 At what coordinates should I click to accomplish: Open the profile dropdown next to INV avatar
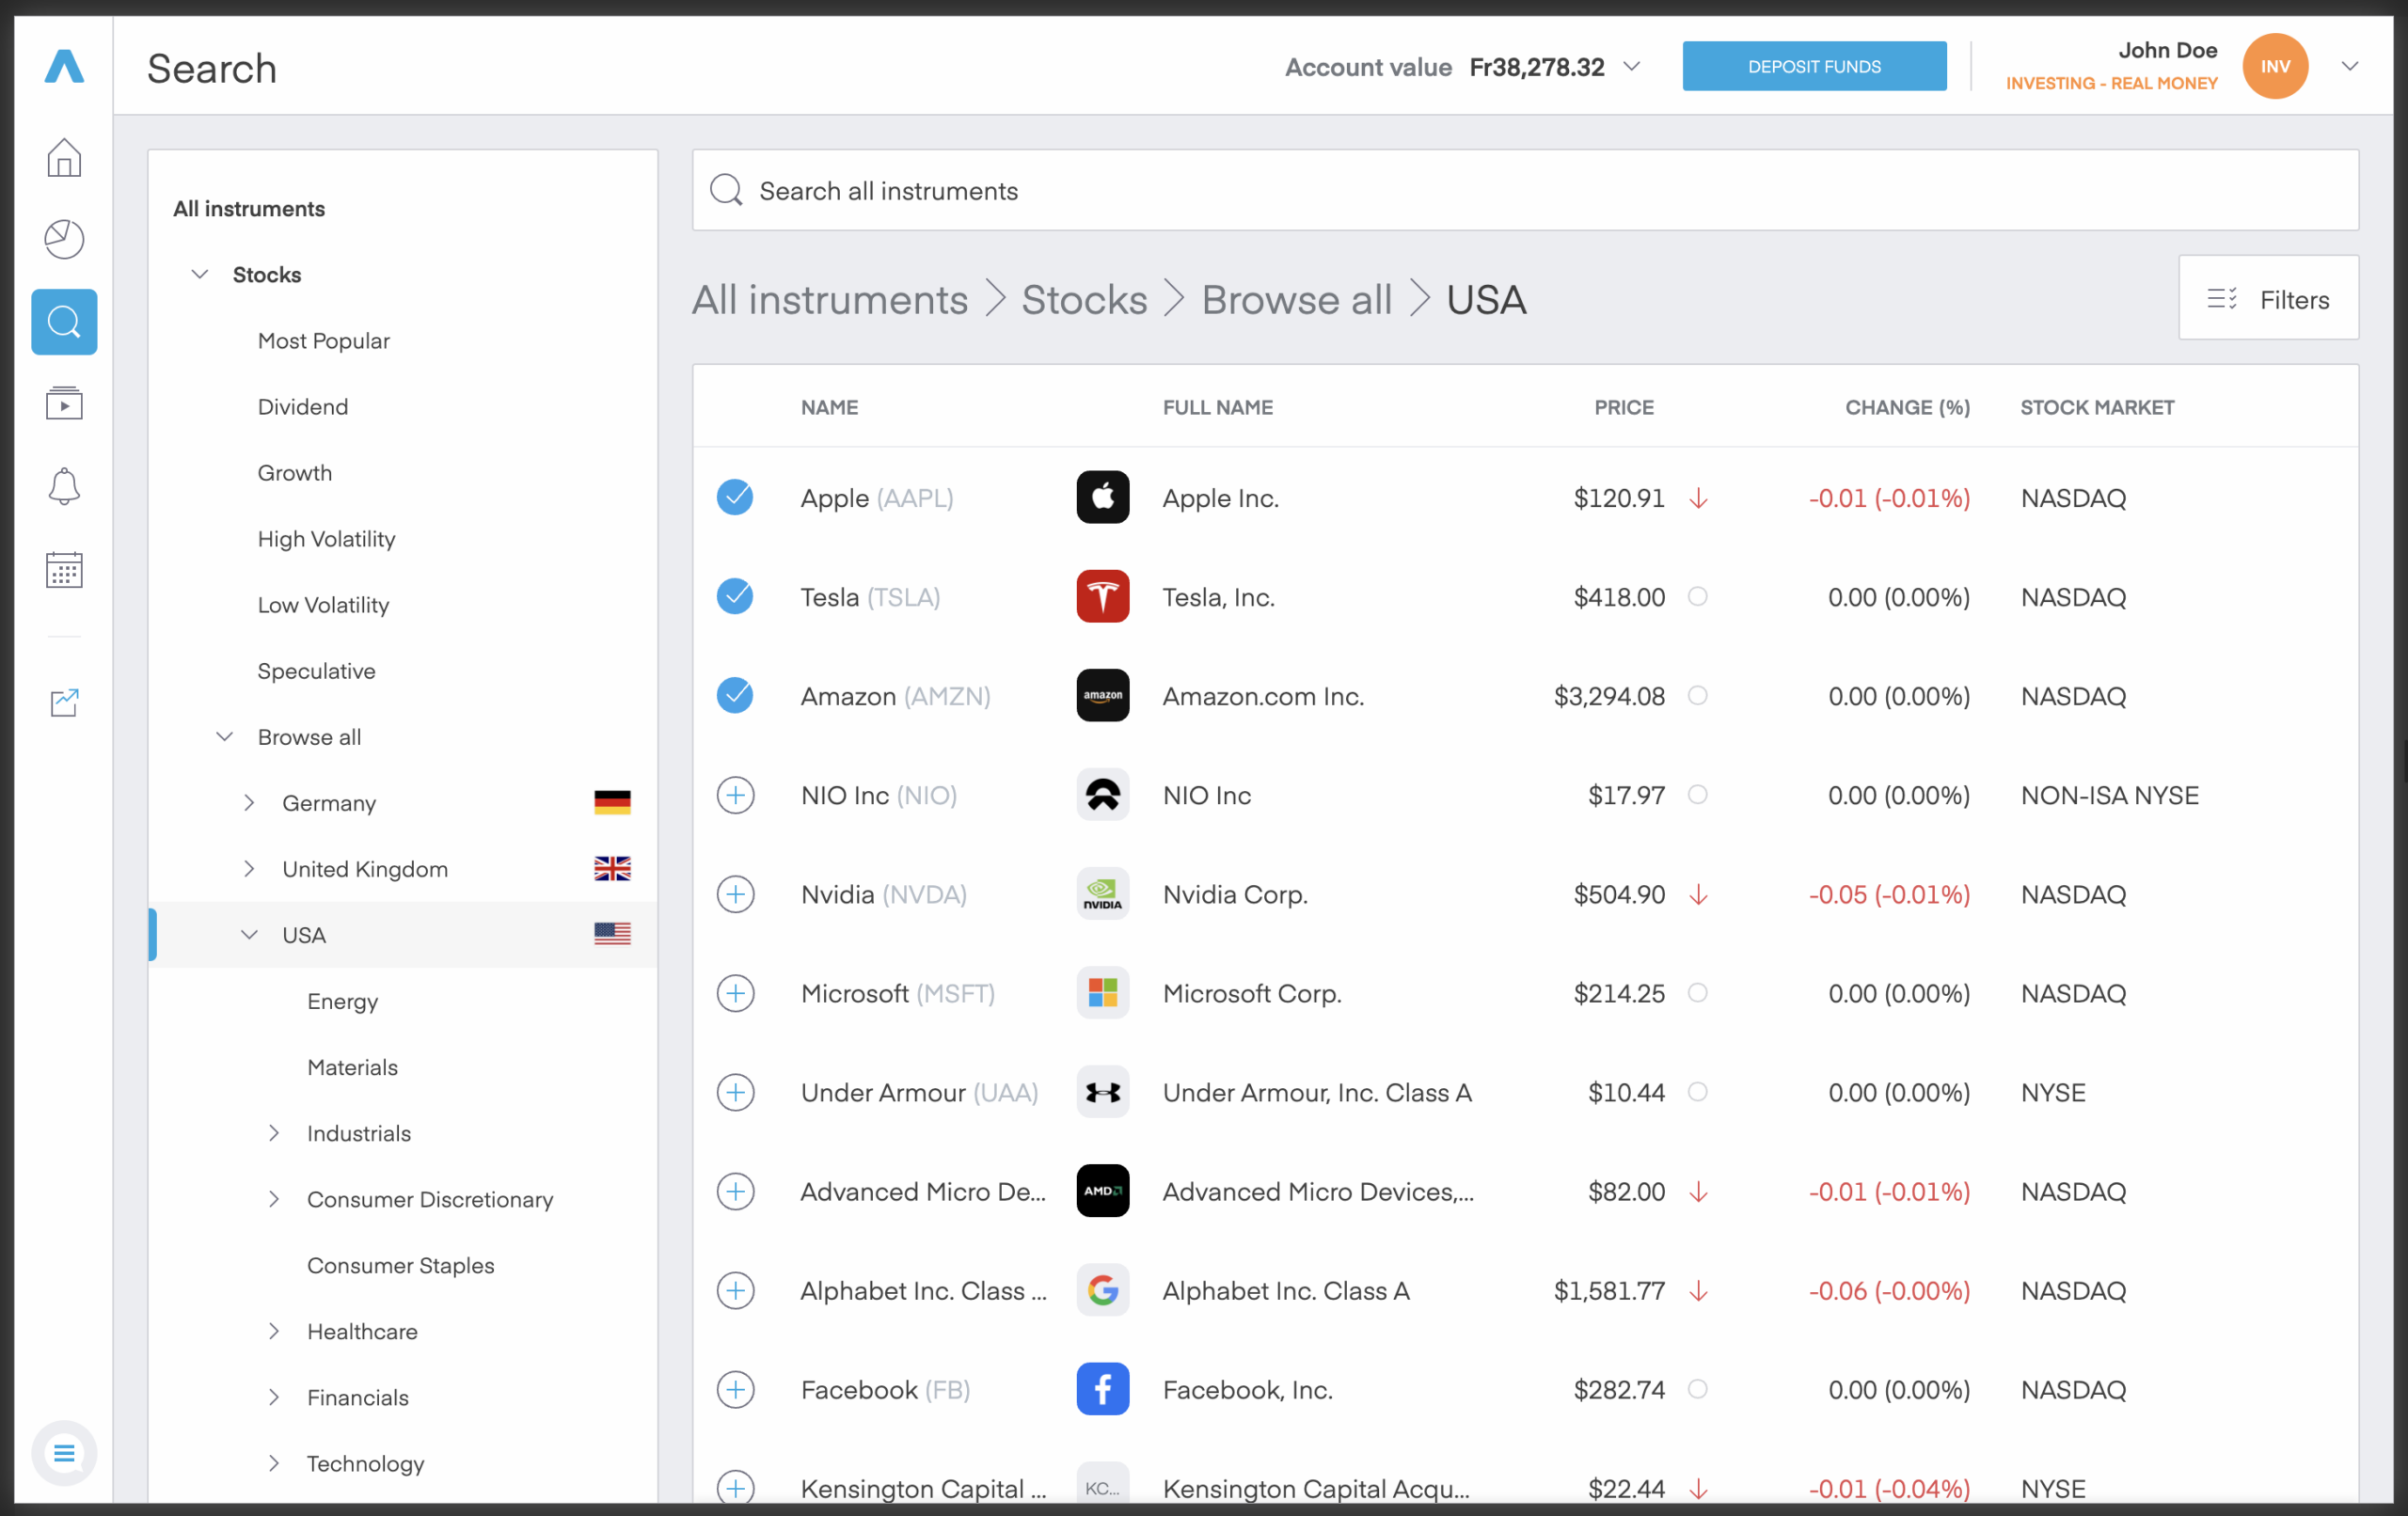tap(2350, 66)
